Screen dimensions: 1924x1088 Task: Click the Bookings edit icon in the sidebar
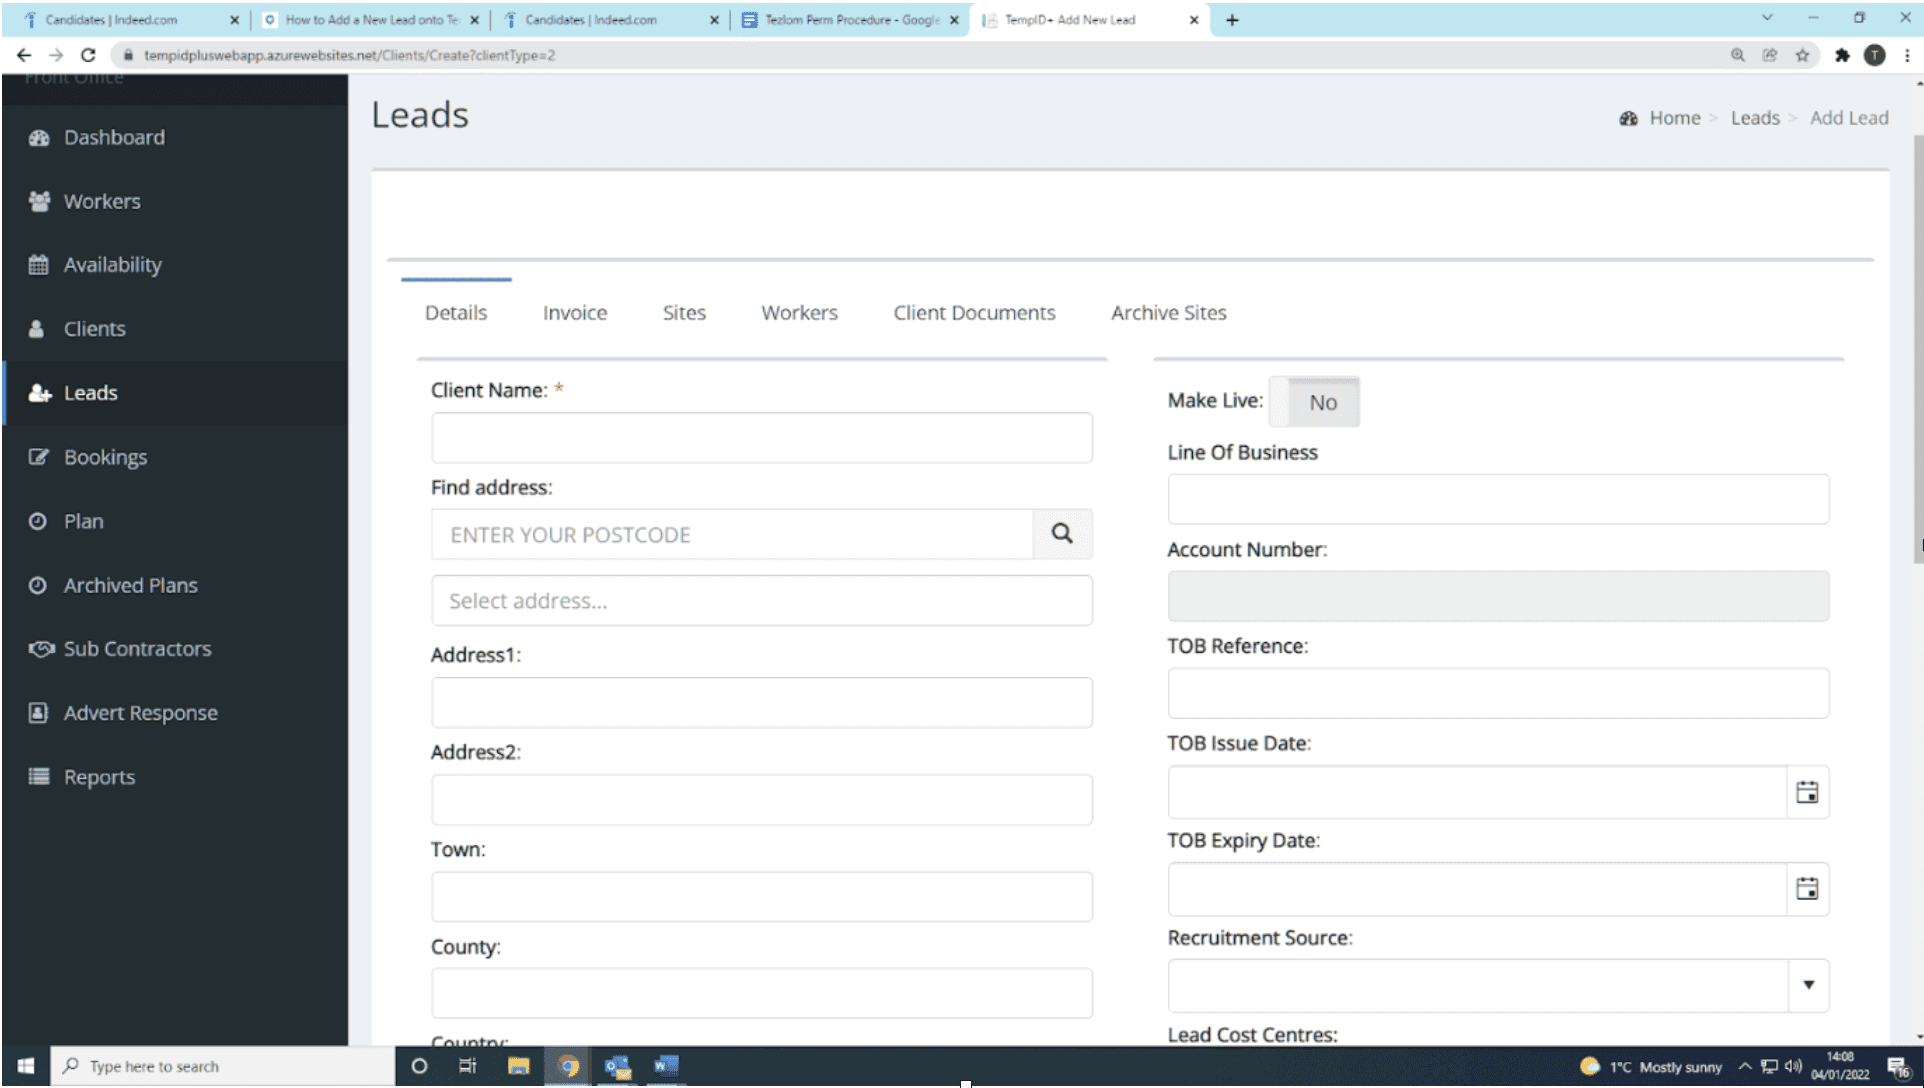[39, 457]
